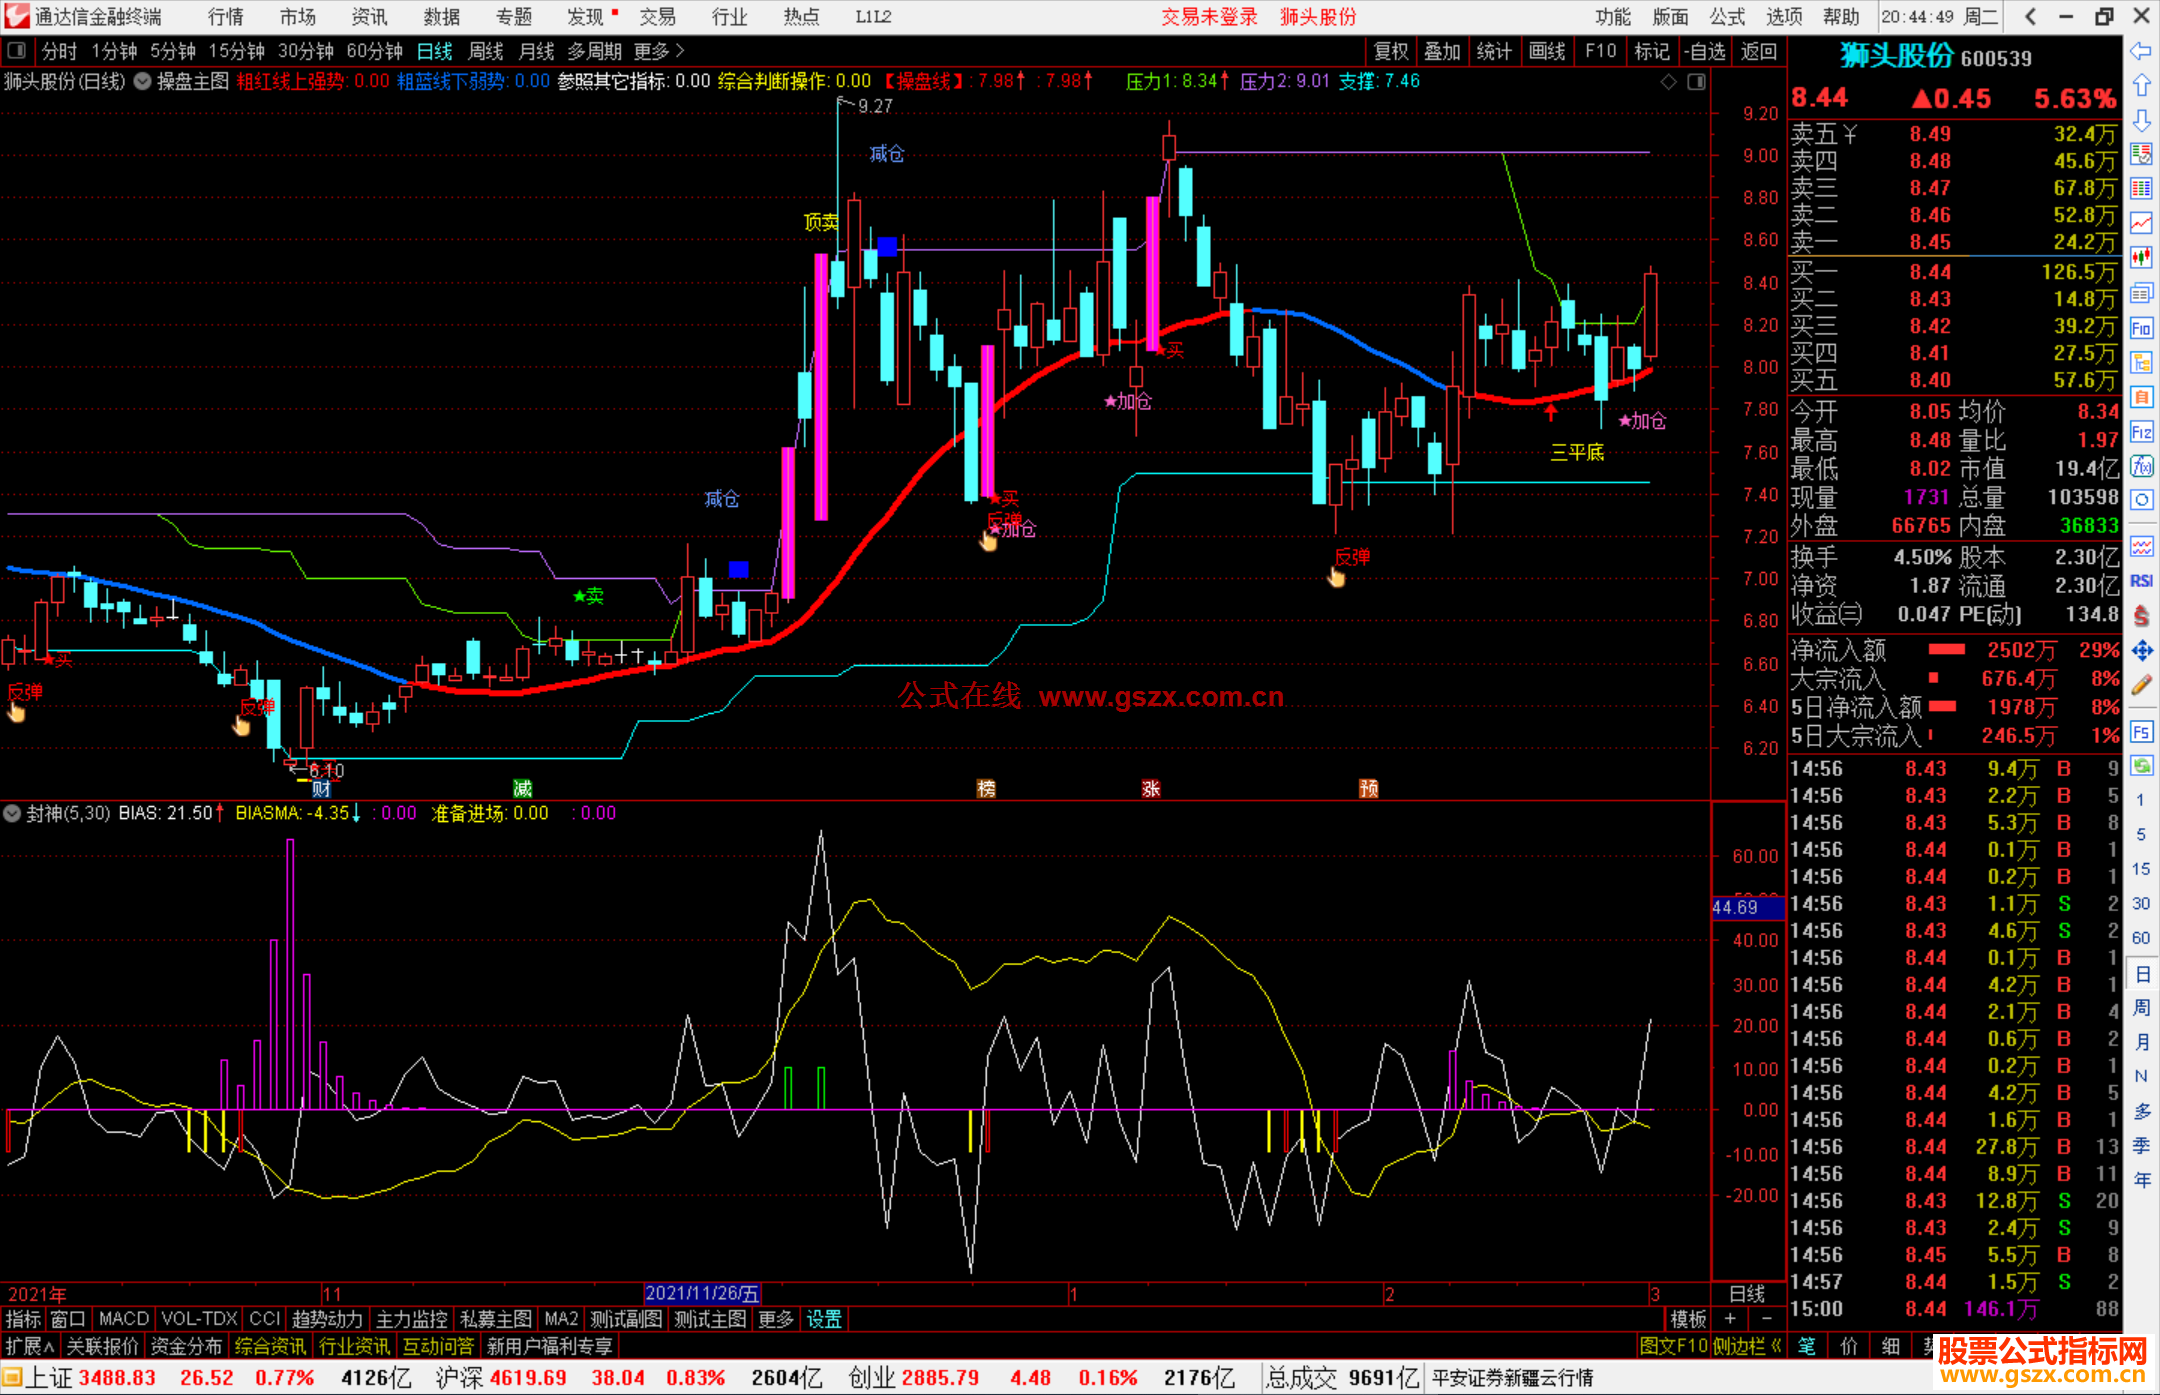The height and width of the screenshot is (1395, 2160).
Task: Open the 资讯 menu
Action: (369, 16)
